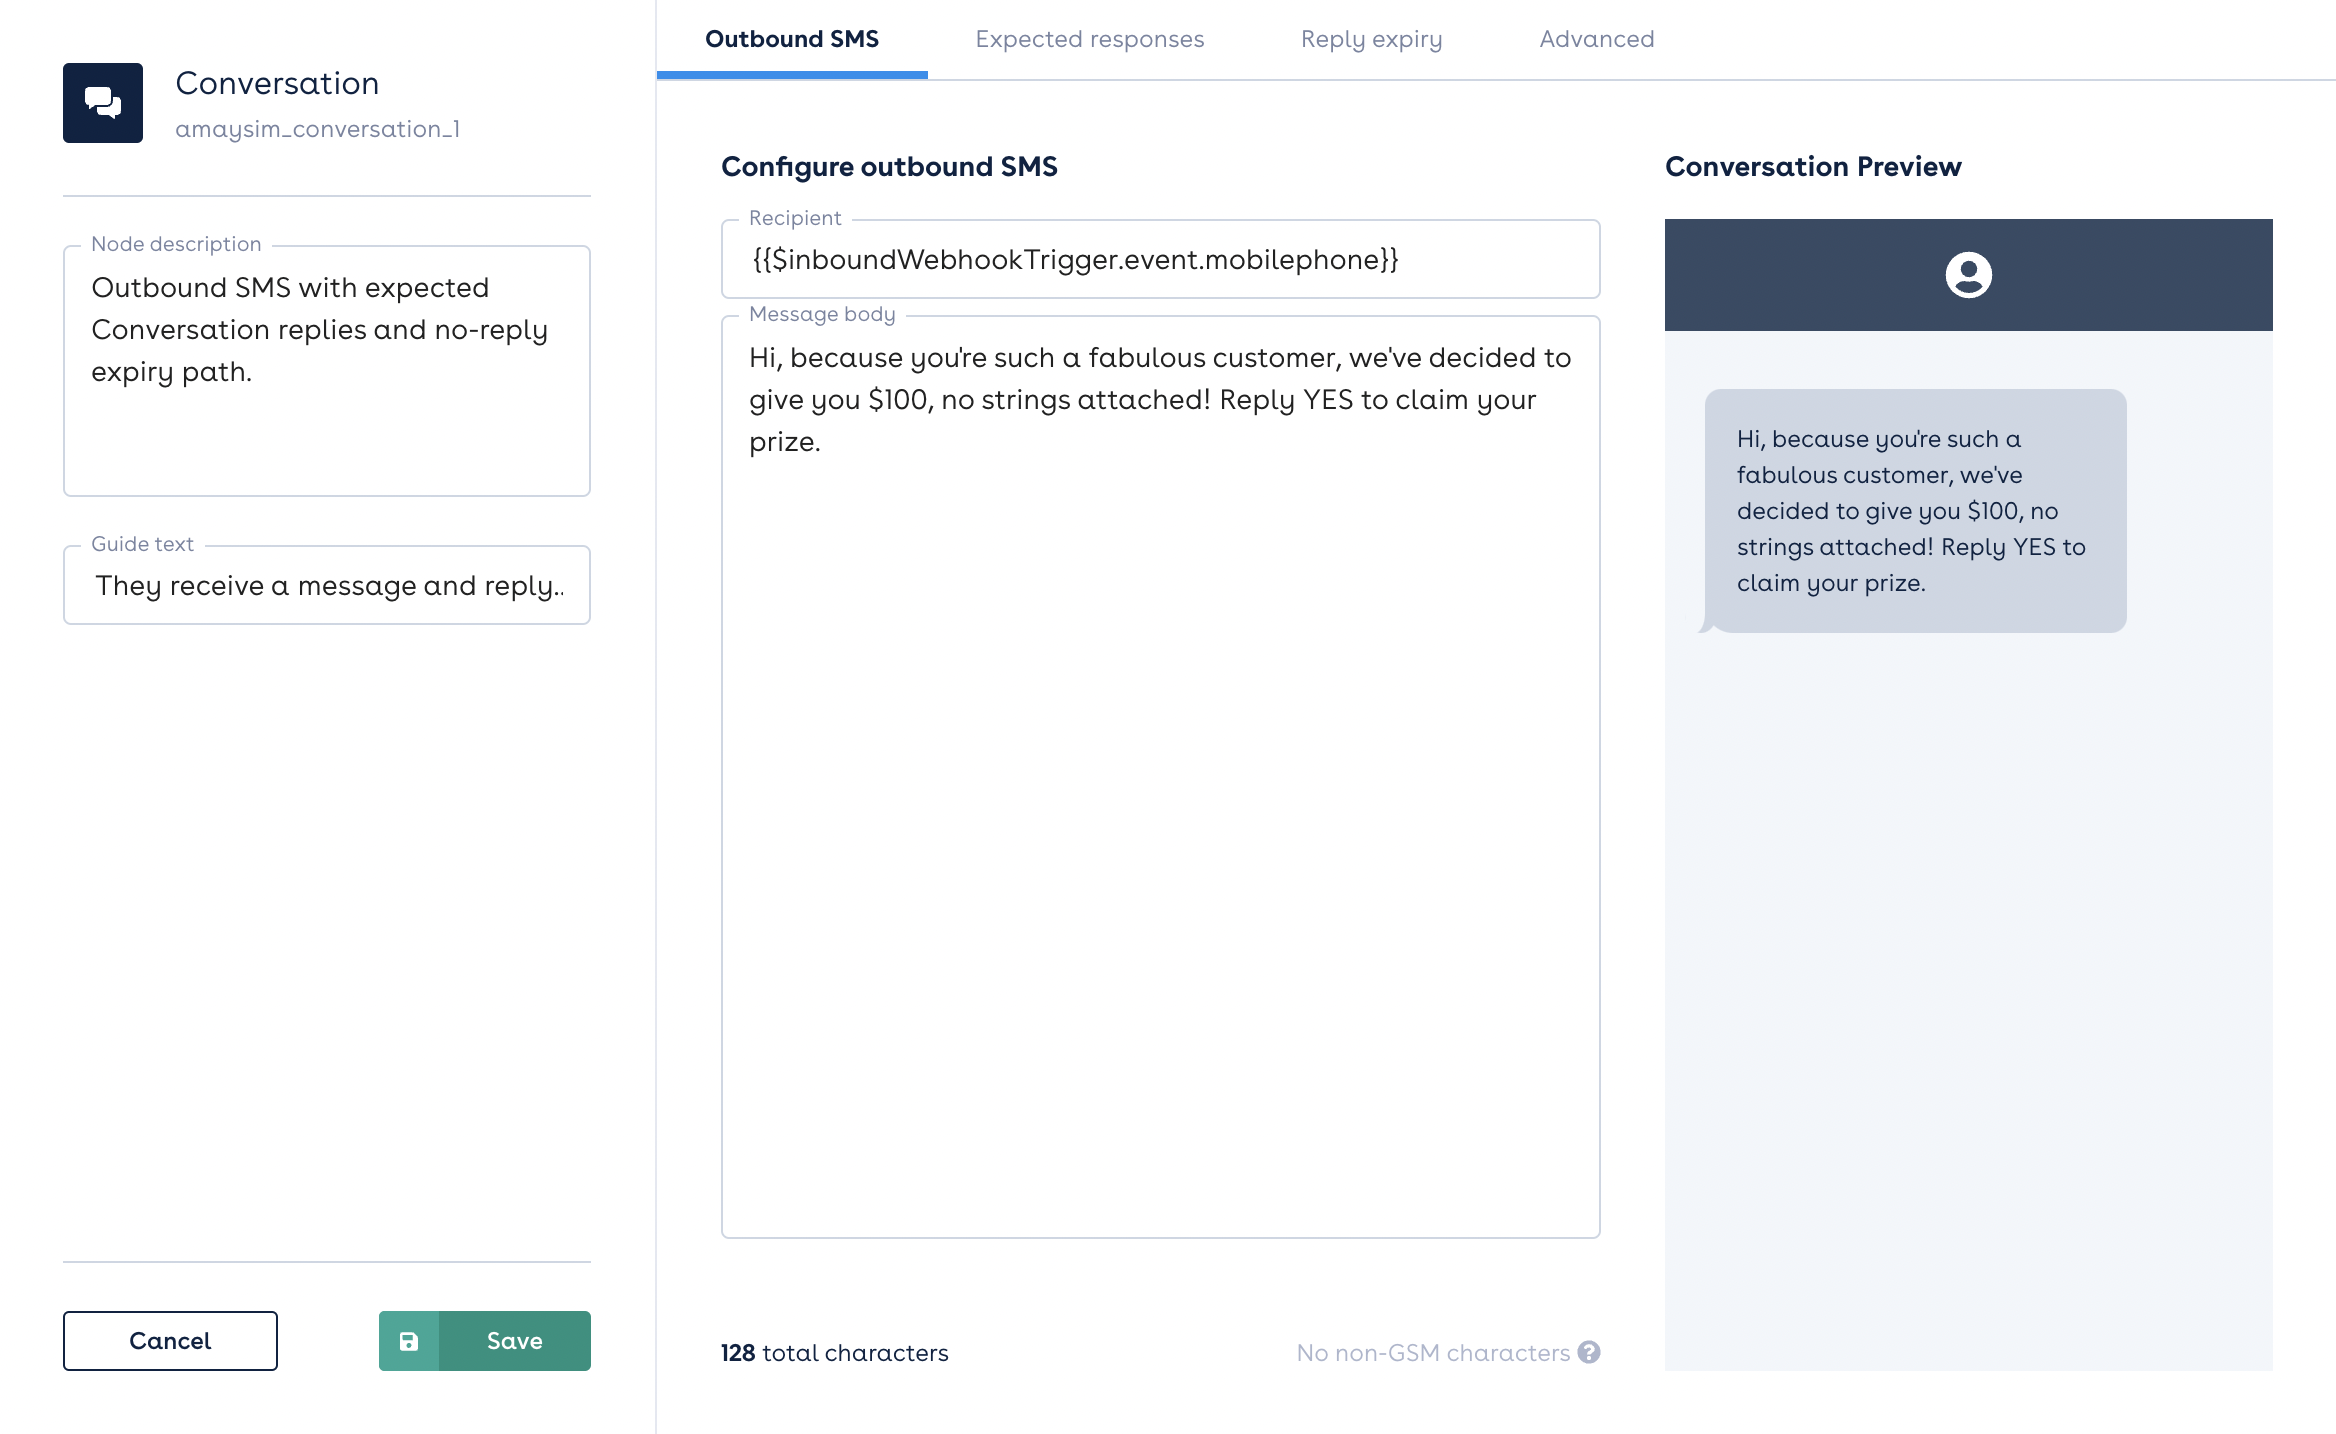Click the floppy disk icon on Save
The height and width of the screenshot is (1434, 2336).
click(409, 1341)
